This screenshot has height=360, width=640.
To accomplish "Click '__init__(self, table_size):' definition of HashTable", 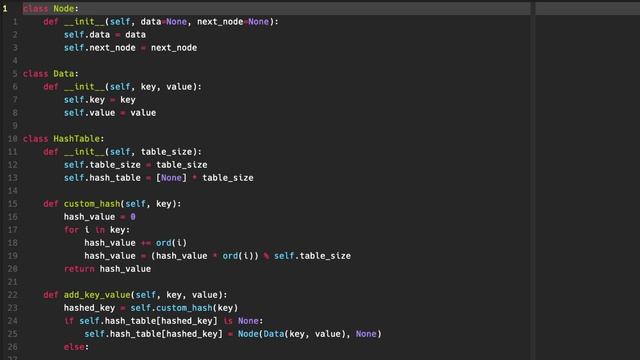I will click(x=122, y=152).
